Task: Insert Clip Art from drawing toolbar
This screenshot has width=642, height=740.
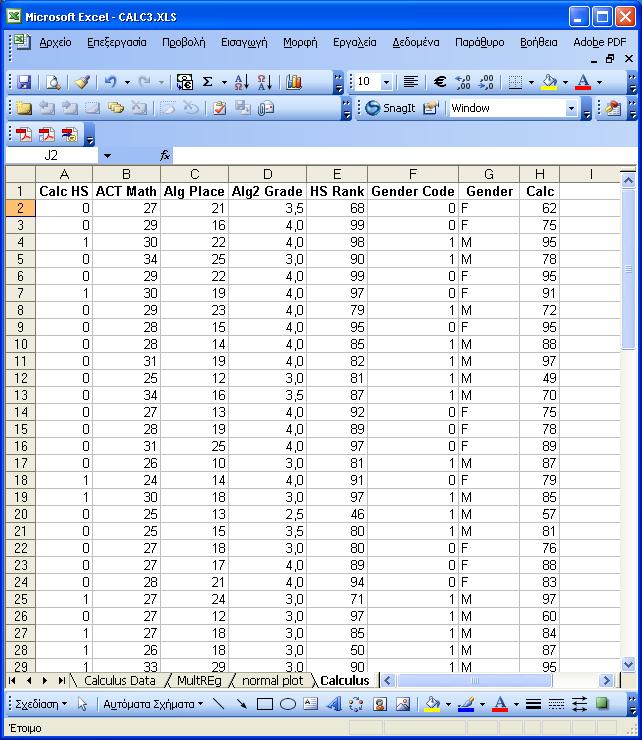Action: [380, 704]
